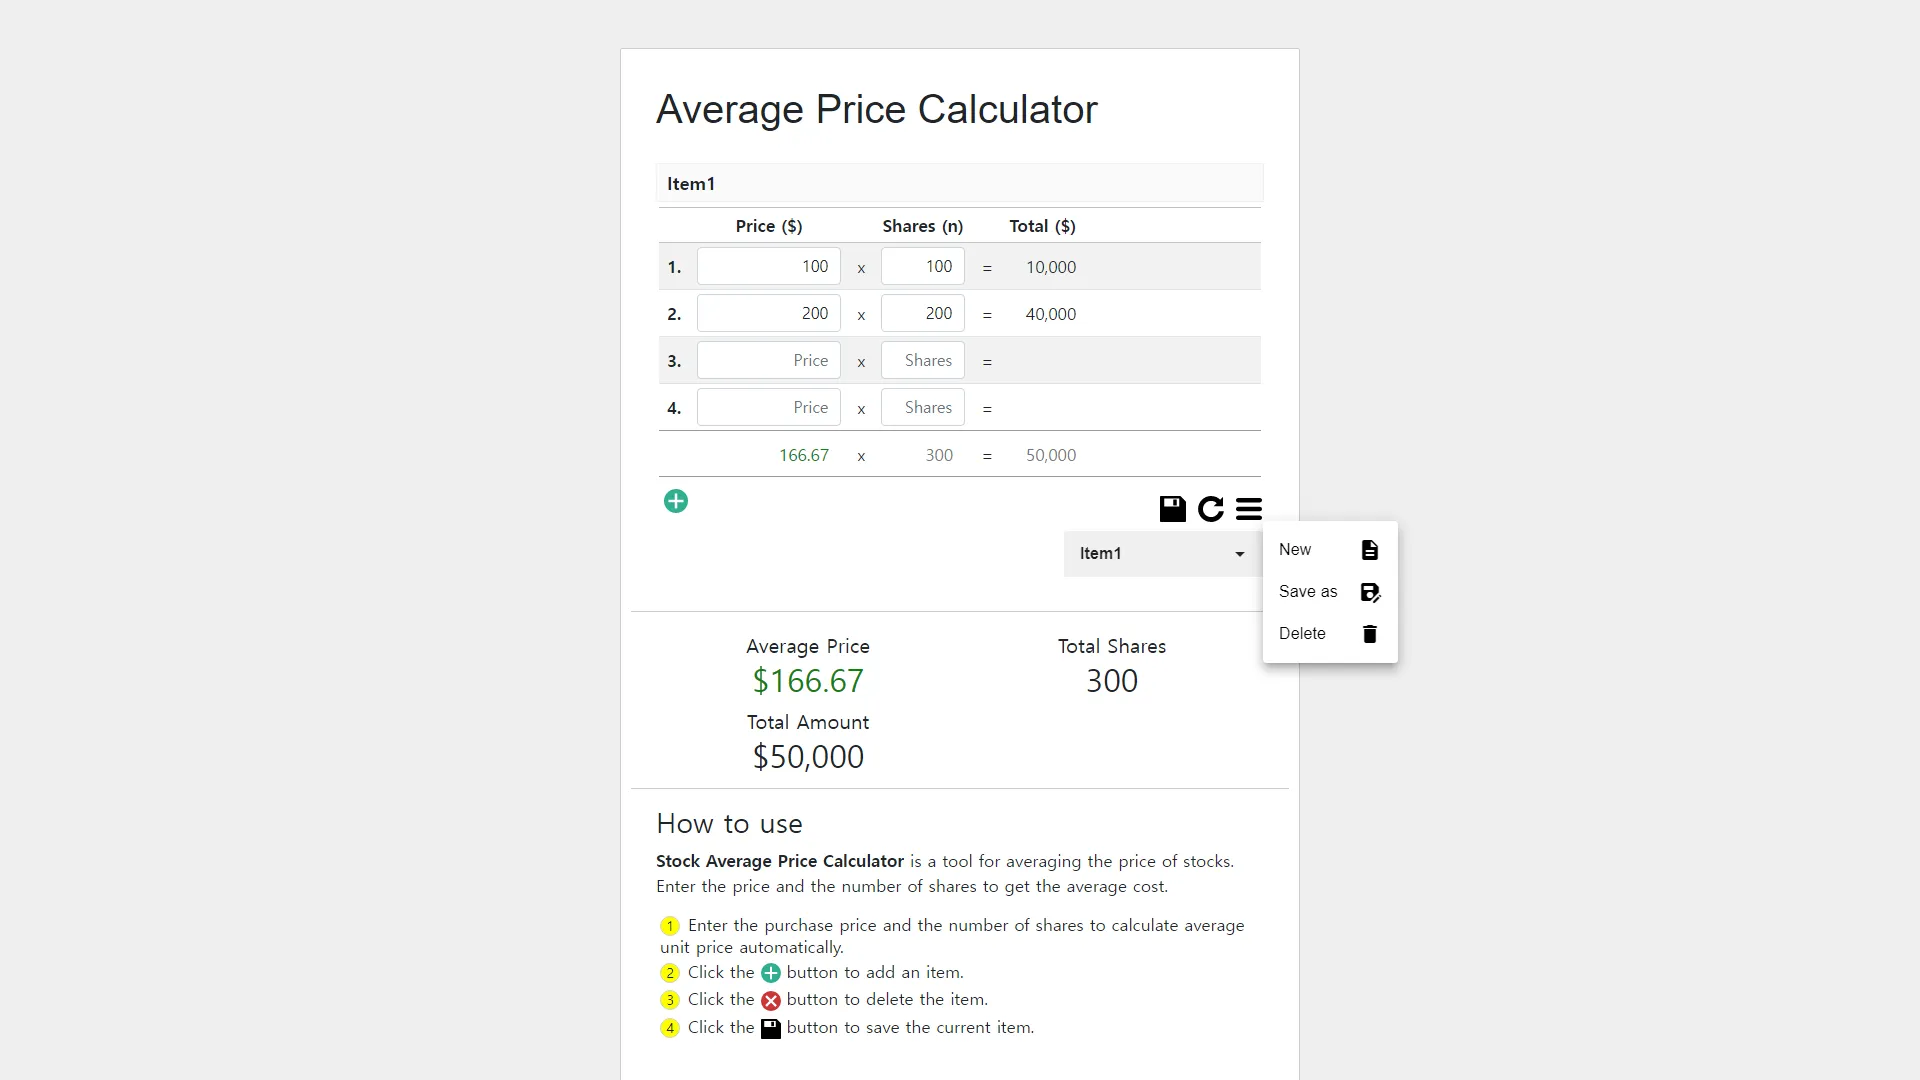The image size is (1920, 1080).
Task: Click row 2 Shares field with 200
Action: click(x=923, y=314)
